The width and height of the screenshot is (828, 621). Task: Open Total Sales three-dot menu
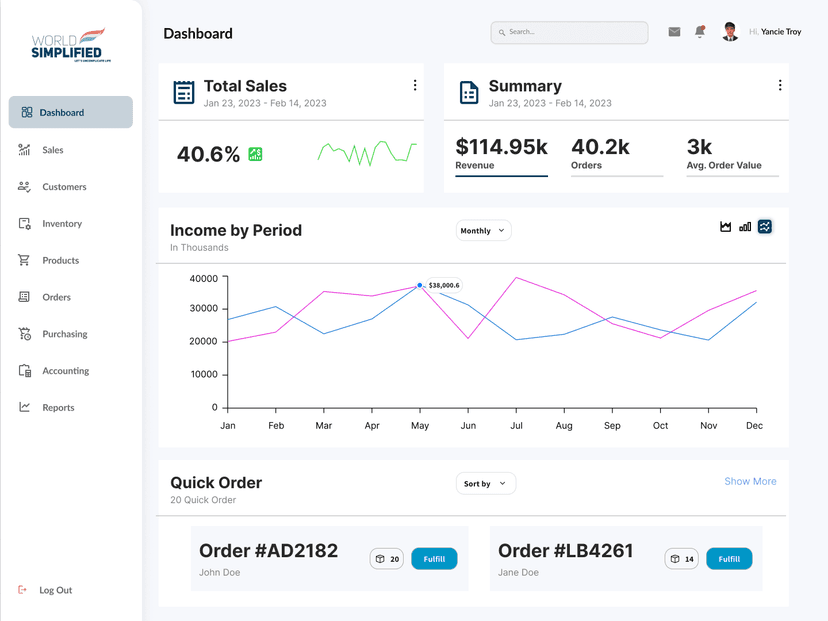[x=415, y=86]
